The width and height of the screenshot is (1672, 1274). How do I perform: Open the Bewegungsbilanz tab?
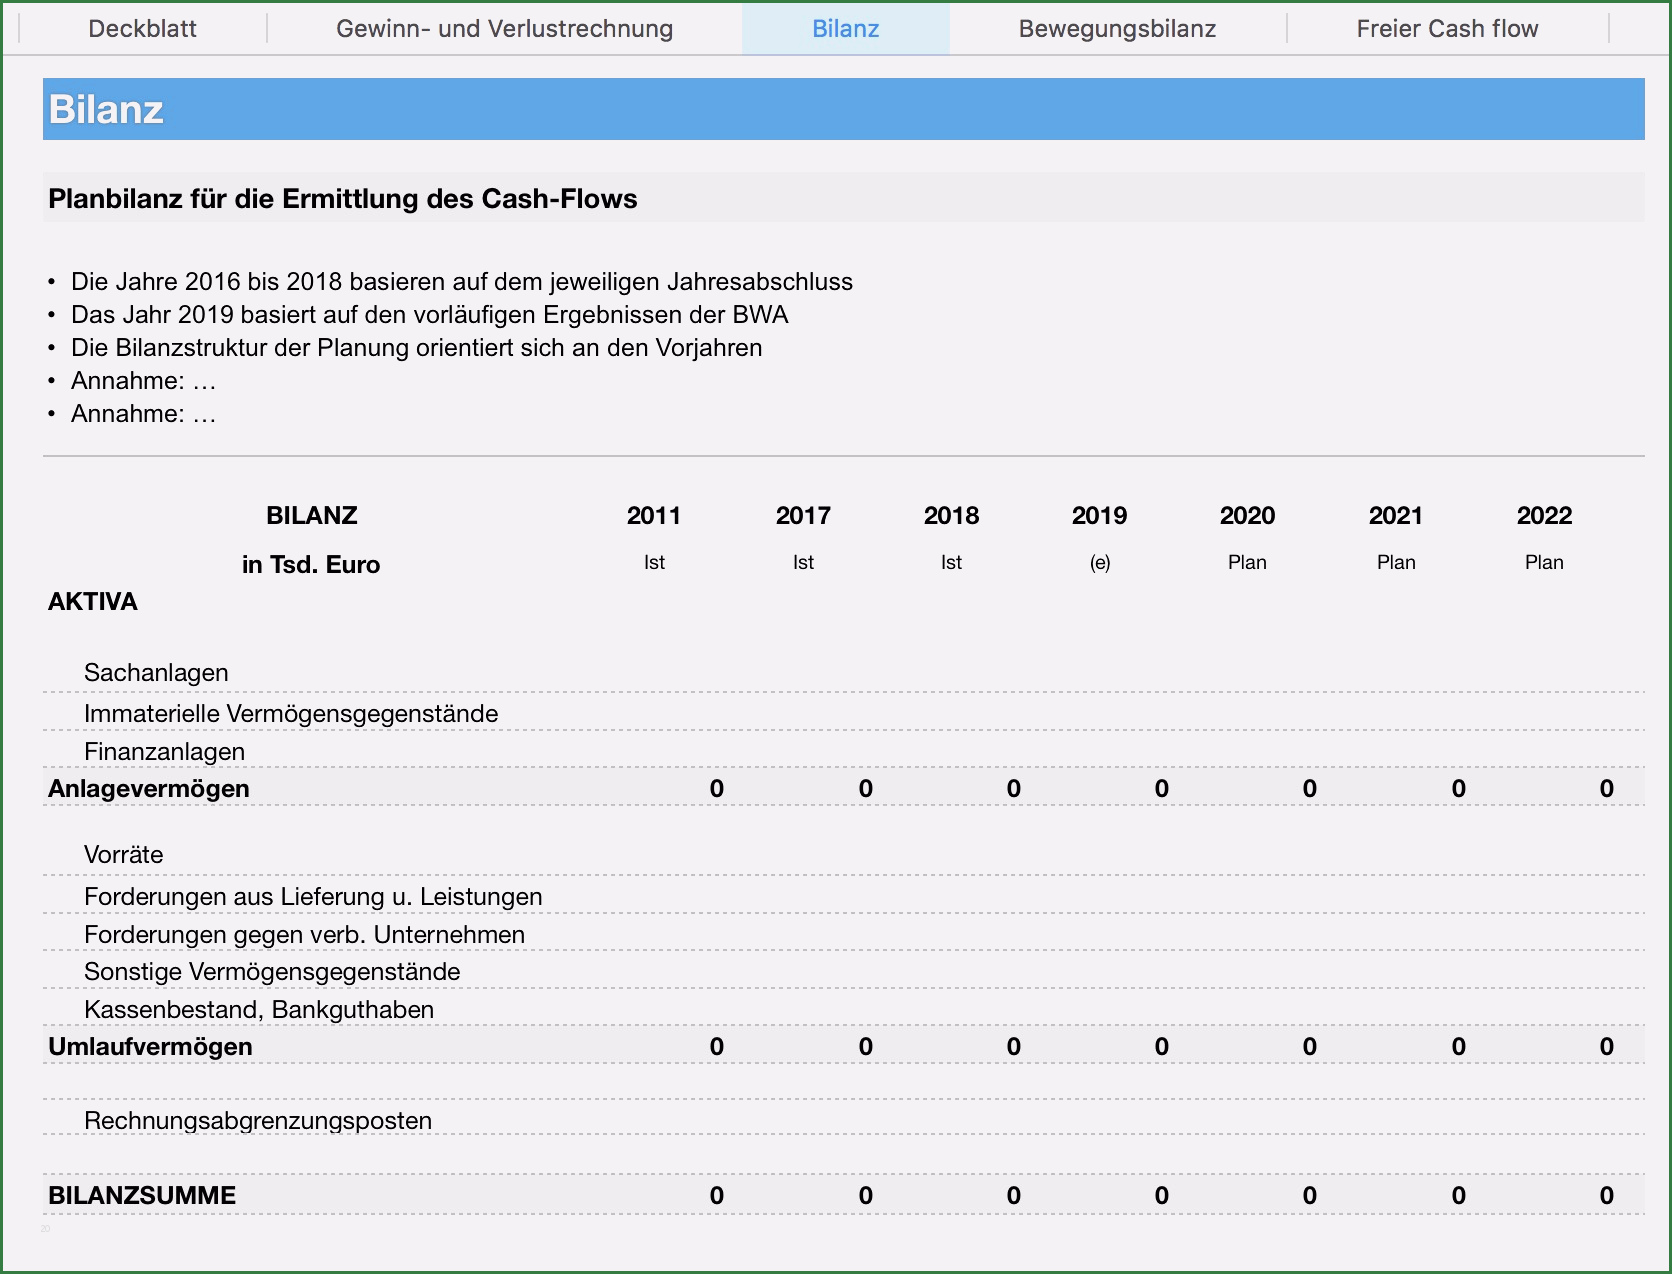(x=1117, y=29)
